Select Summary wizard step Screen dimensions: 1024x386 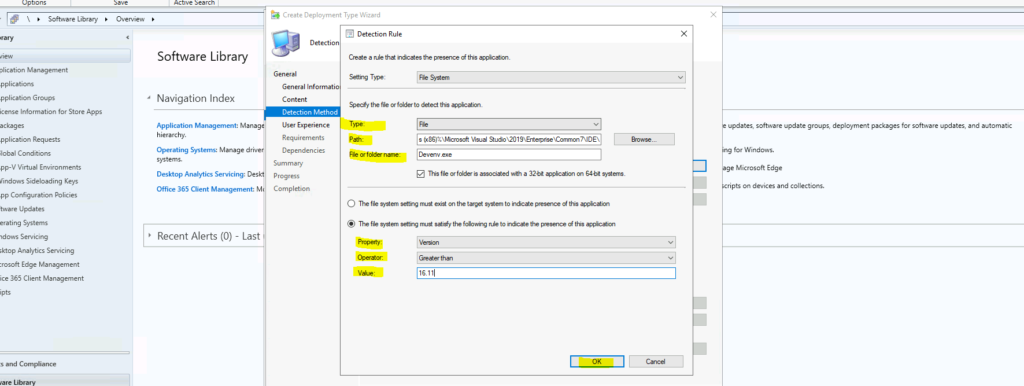[288, 163]
